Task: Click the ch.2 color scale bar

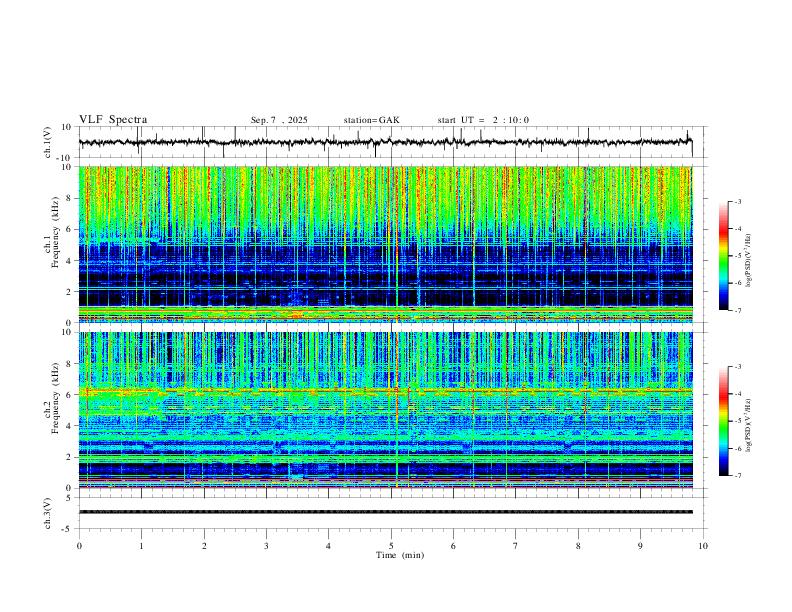Action: [723, 421]
